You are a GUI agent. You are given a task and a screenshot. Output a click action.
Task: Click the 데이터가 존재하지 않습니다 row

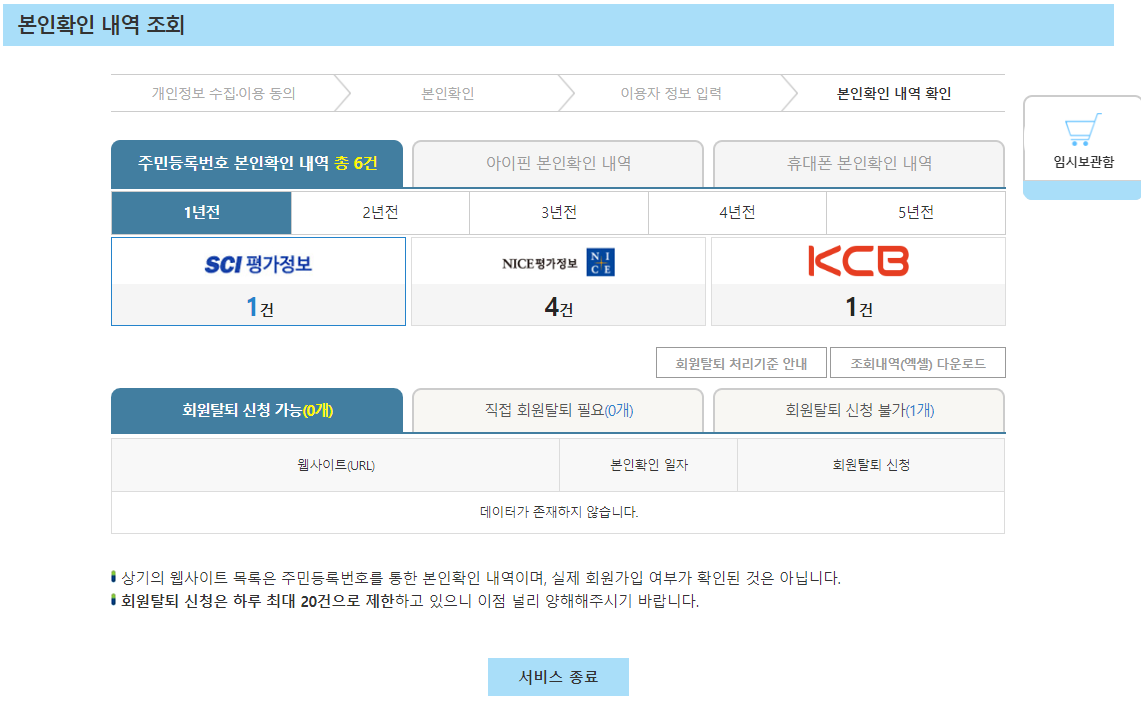pyautogui.click(x=558, y=512)
